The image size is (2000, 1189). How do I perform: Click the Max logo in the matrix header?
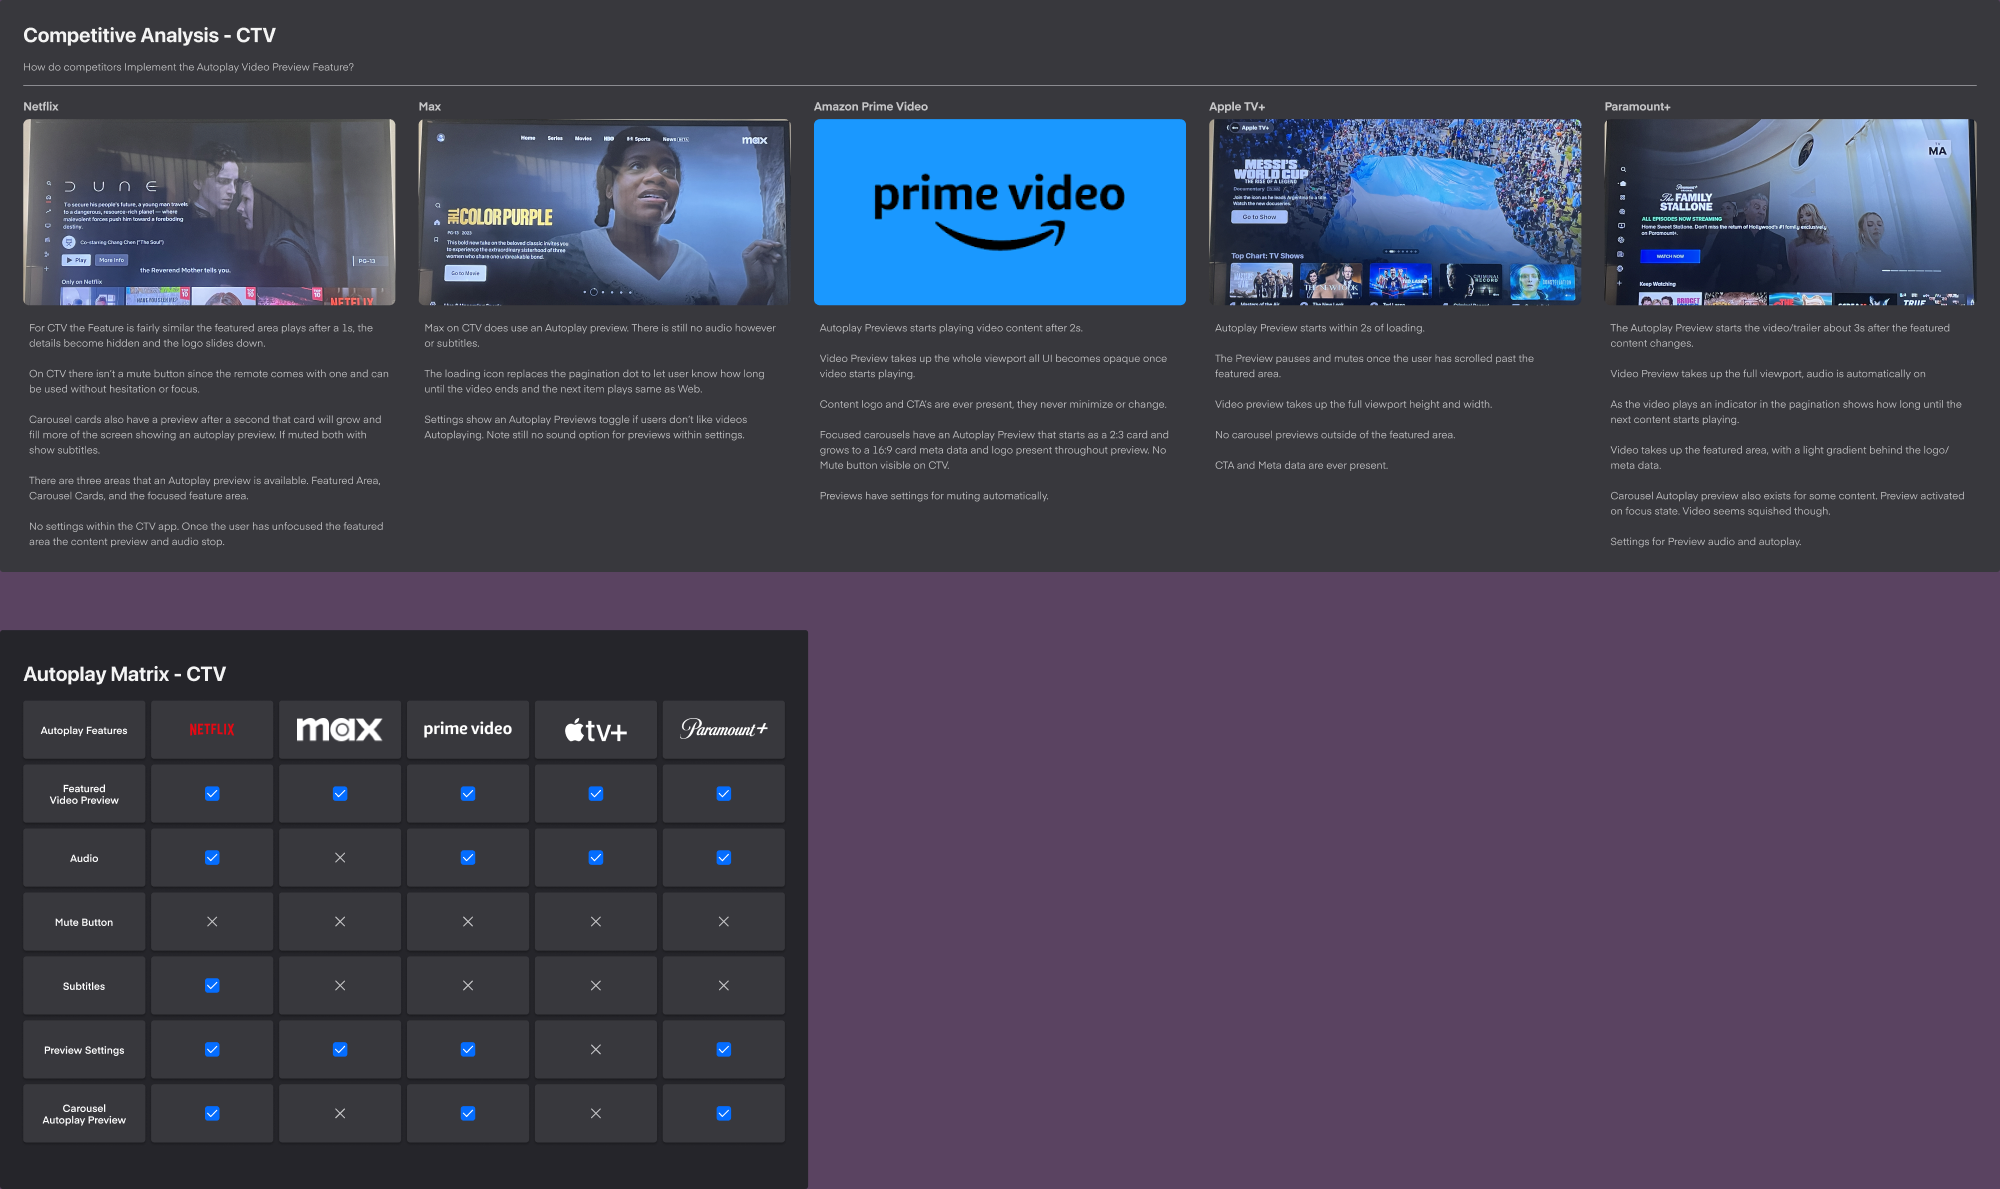click(339, 730)
